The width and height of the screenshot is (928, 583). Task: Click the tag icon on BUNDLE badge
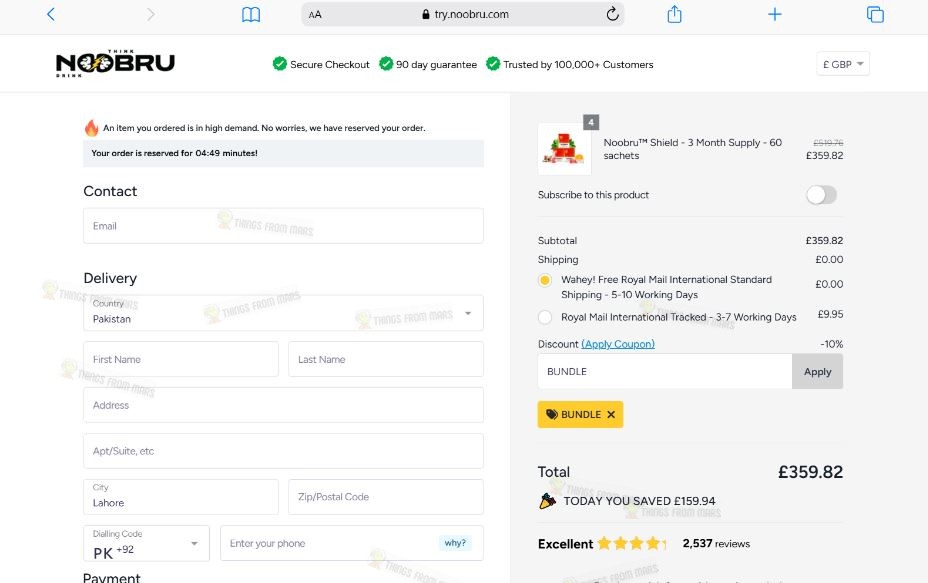click(x=552, y=414)
